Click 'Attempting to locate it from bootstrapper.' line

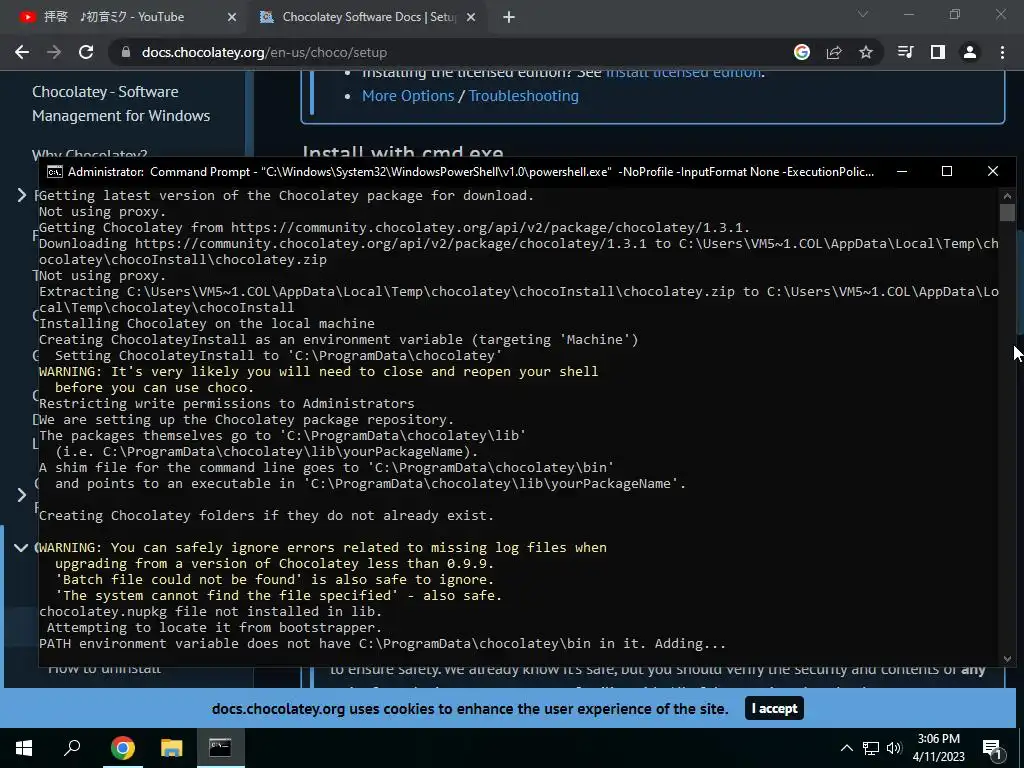pos(214,628)
